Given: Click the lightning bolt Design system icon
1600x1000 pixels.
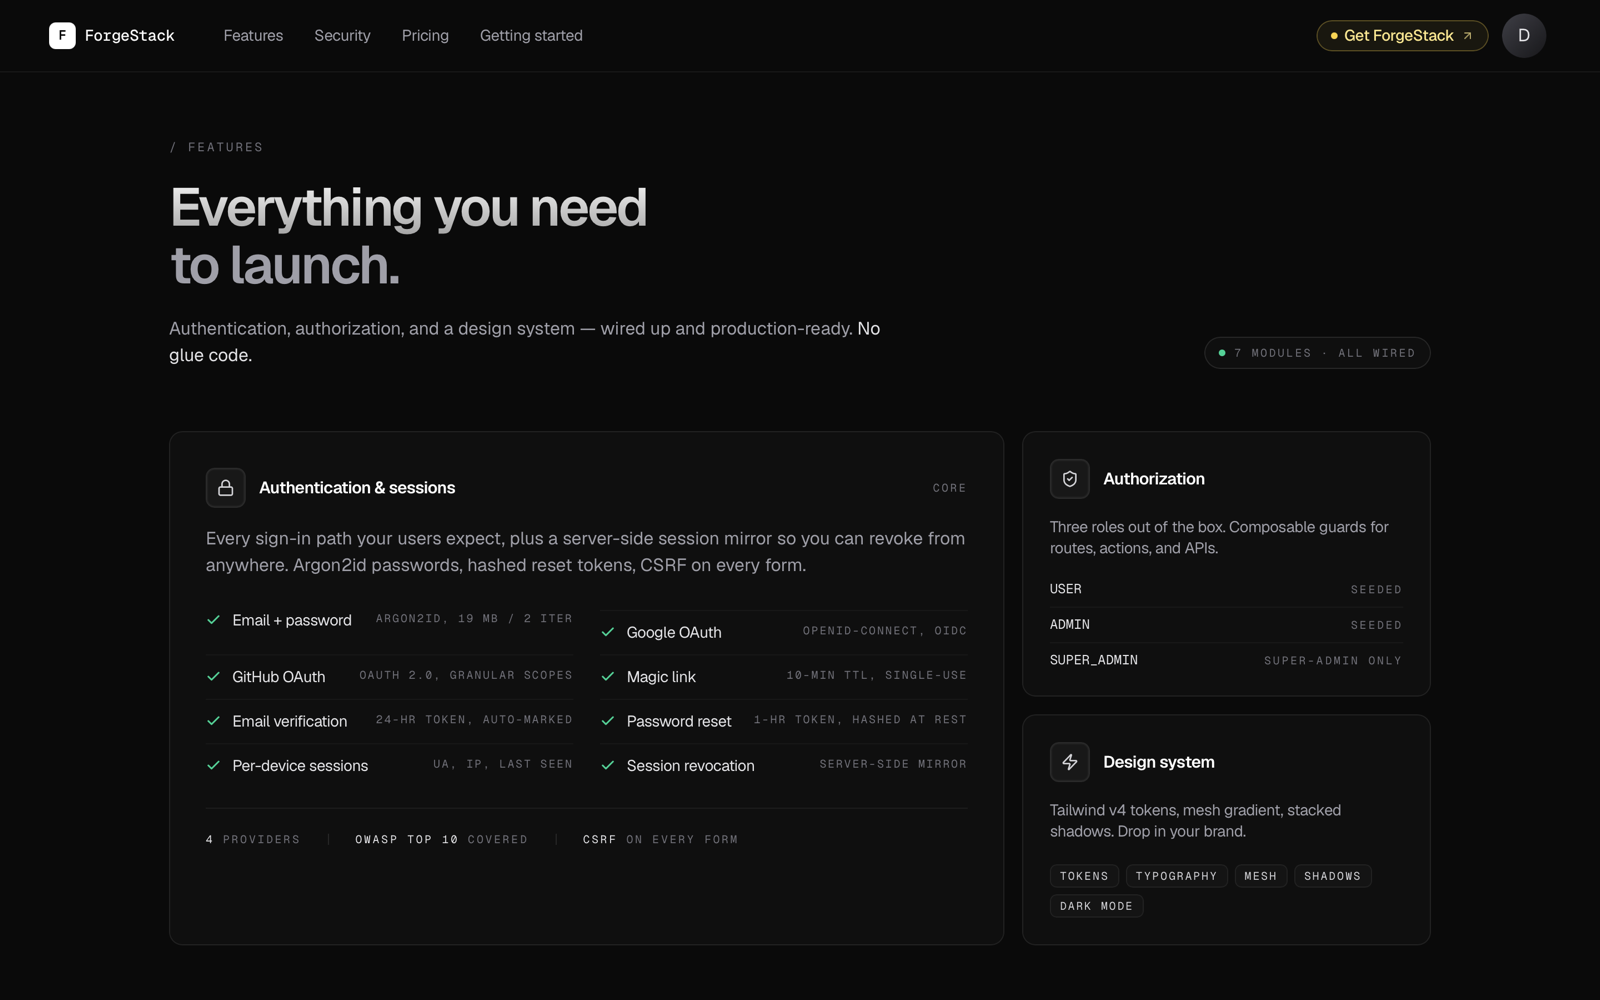Looking at the screenshot, I should point(1070,762).
